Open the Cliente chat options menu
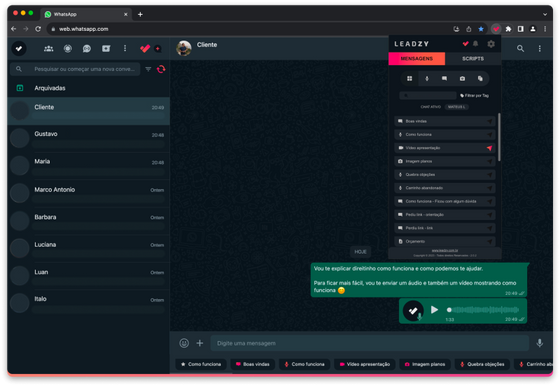The height and width of the screenshot is (386, 560). 540,49
